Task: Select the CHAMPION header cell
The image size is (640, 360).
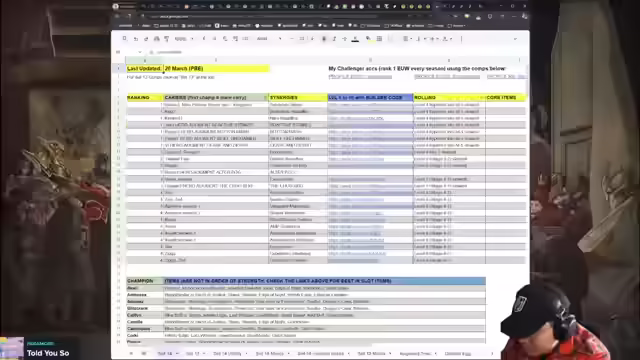Action: click(145, 281)
